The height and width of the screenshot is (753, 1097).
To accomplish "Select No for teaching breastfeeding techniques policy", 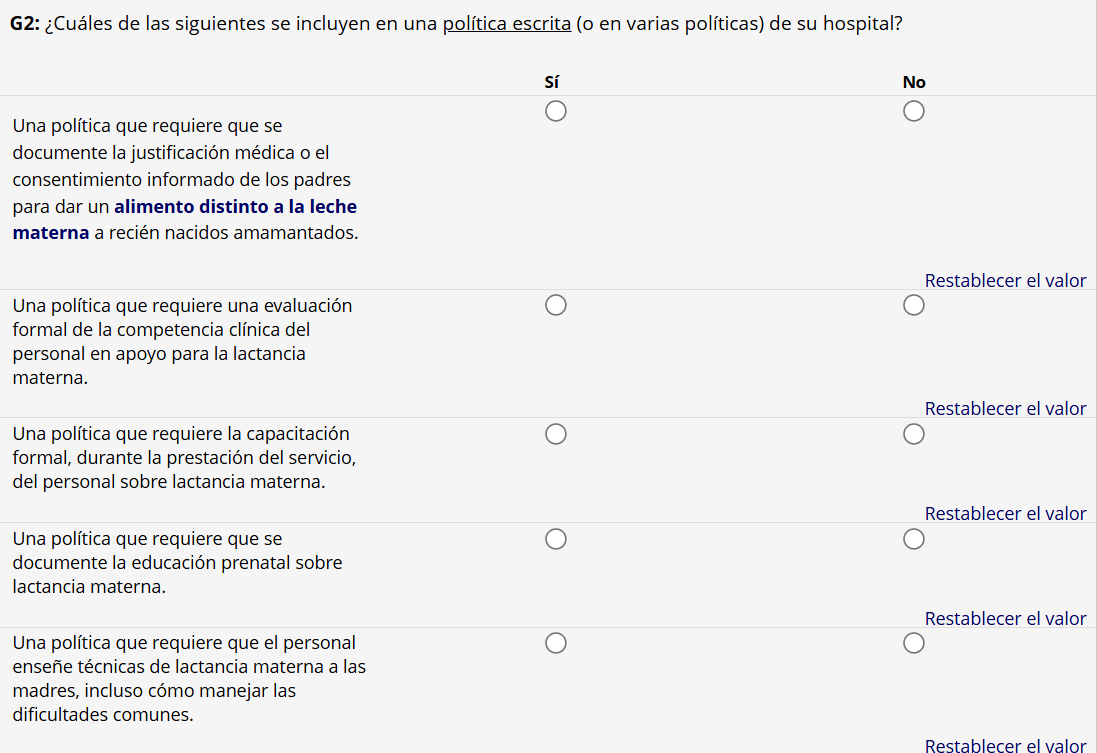I will pos(914,643).
